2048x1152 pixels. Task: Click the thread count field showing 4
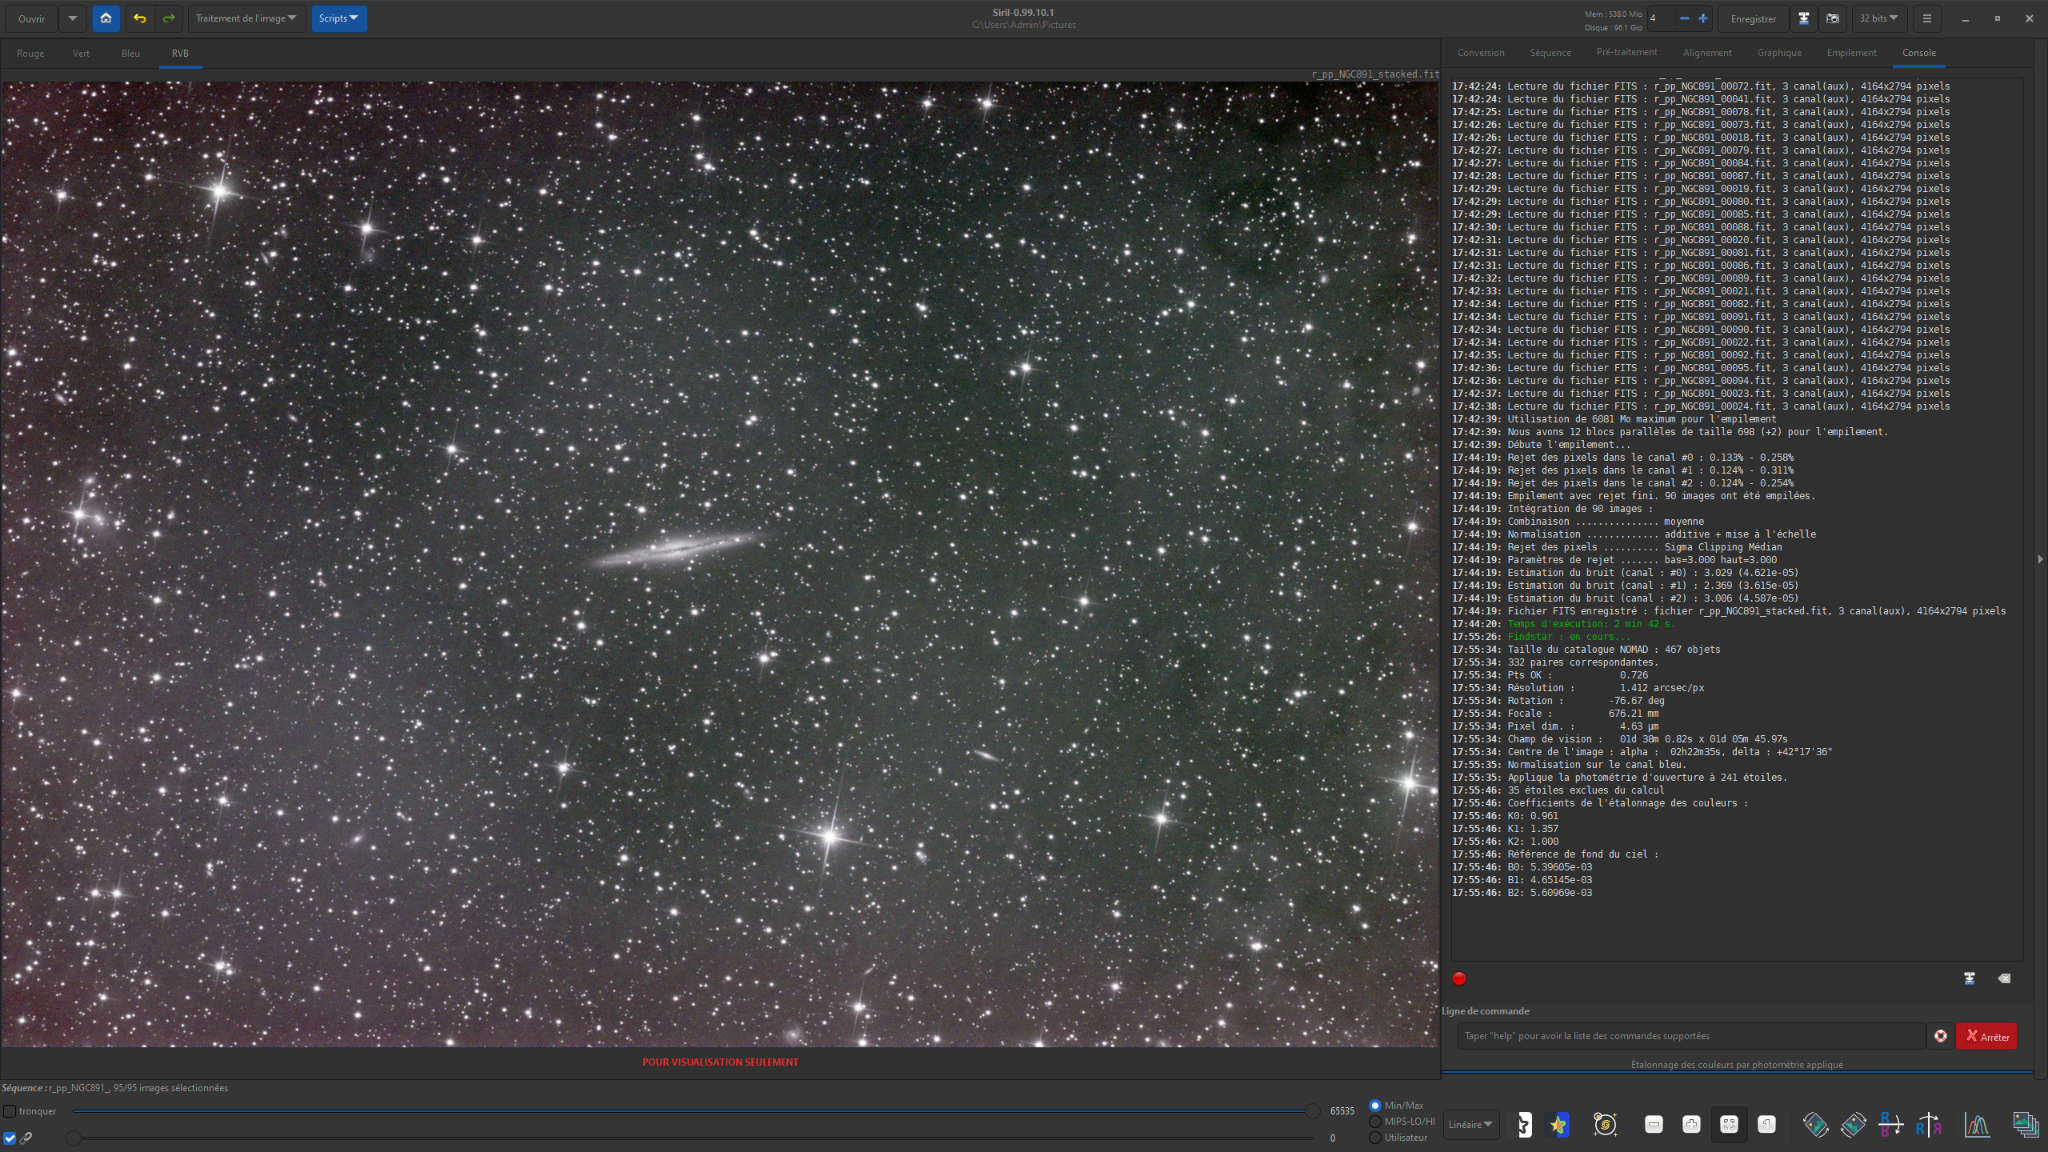(x=1661, y=18)
